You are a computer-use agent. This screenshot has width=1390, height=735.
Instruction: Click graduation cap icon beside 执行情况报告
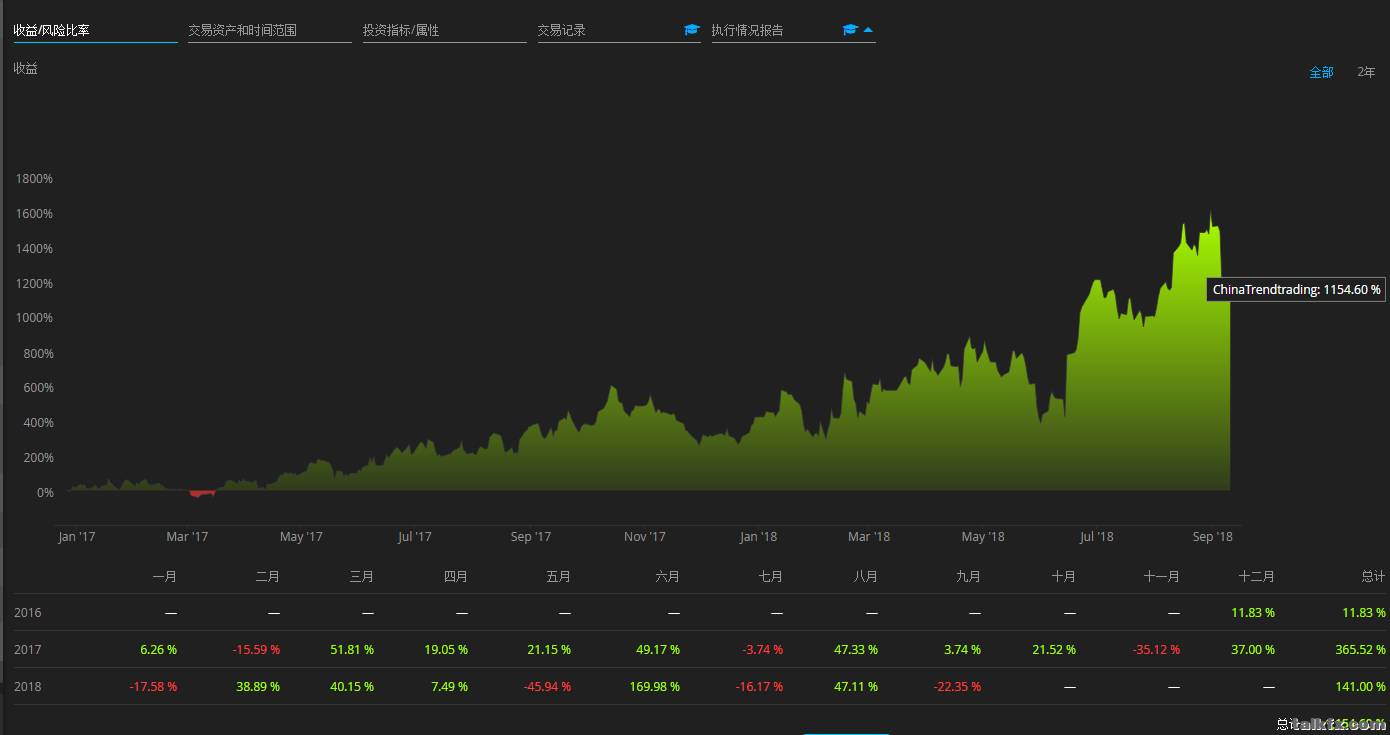pos(850,30)
